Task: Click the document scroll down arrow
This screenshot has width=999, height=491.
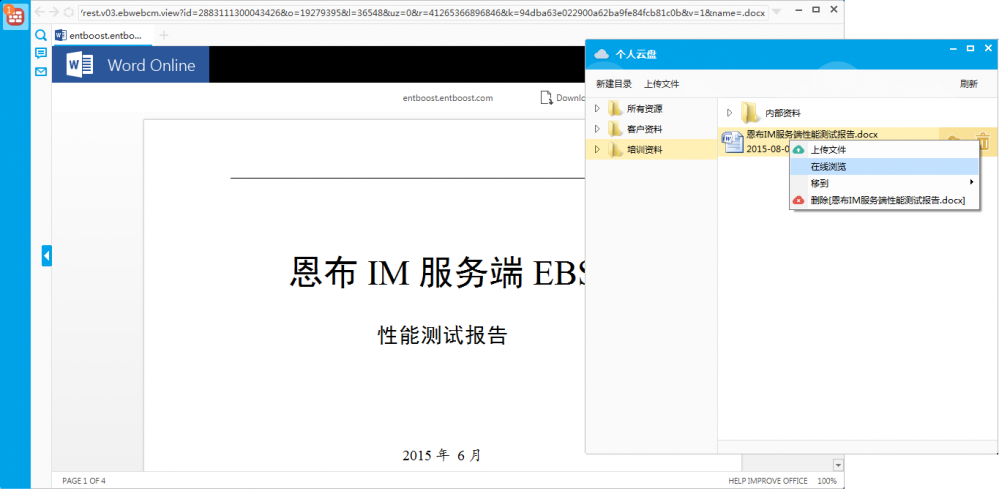Action: point(838,465)
